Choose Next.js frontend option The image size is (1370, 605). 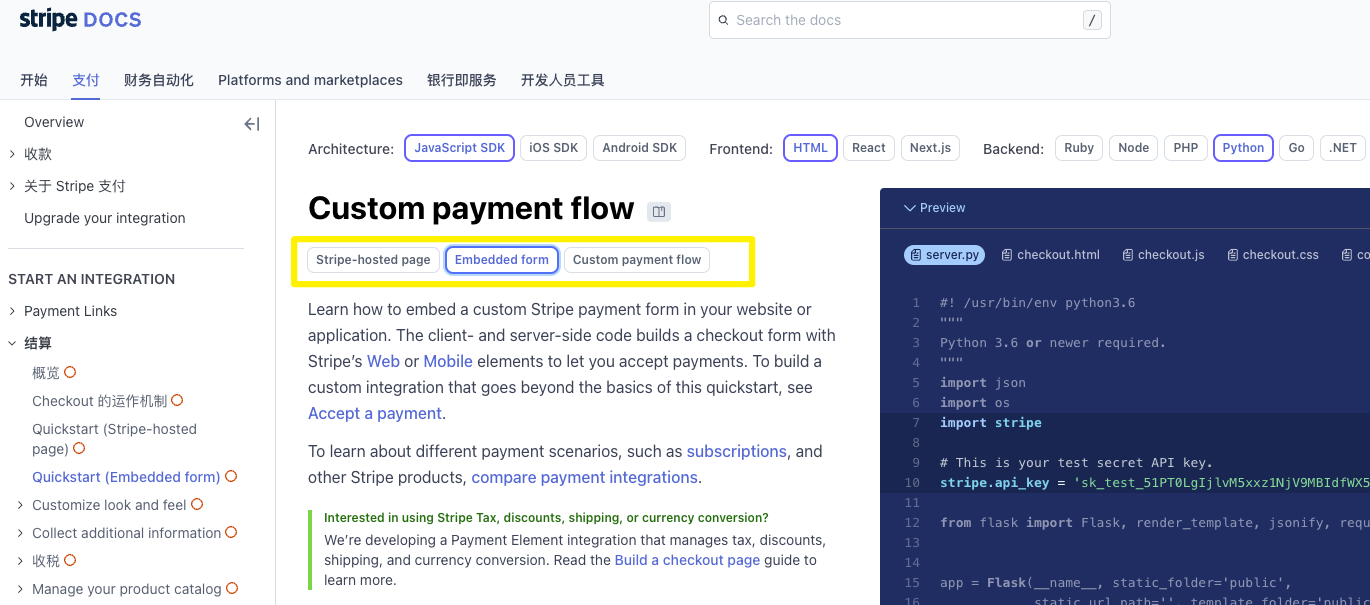click(931, 148)
